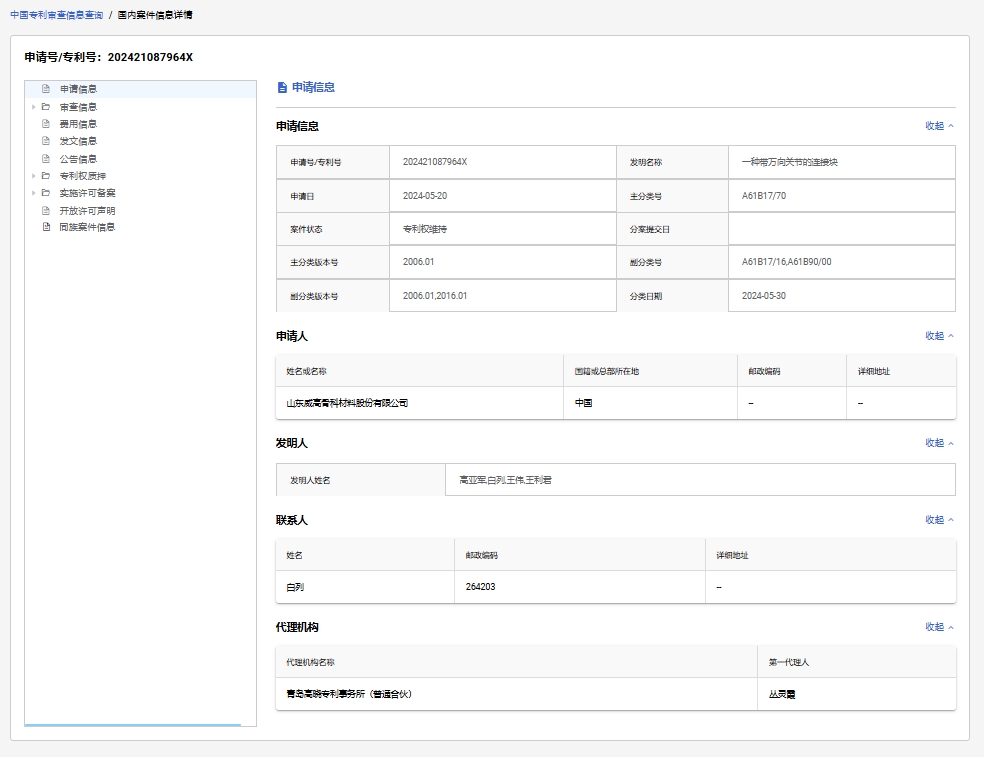
Task: Click main class version value 2006.01
Action: click(x=419, y=262)
